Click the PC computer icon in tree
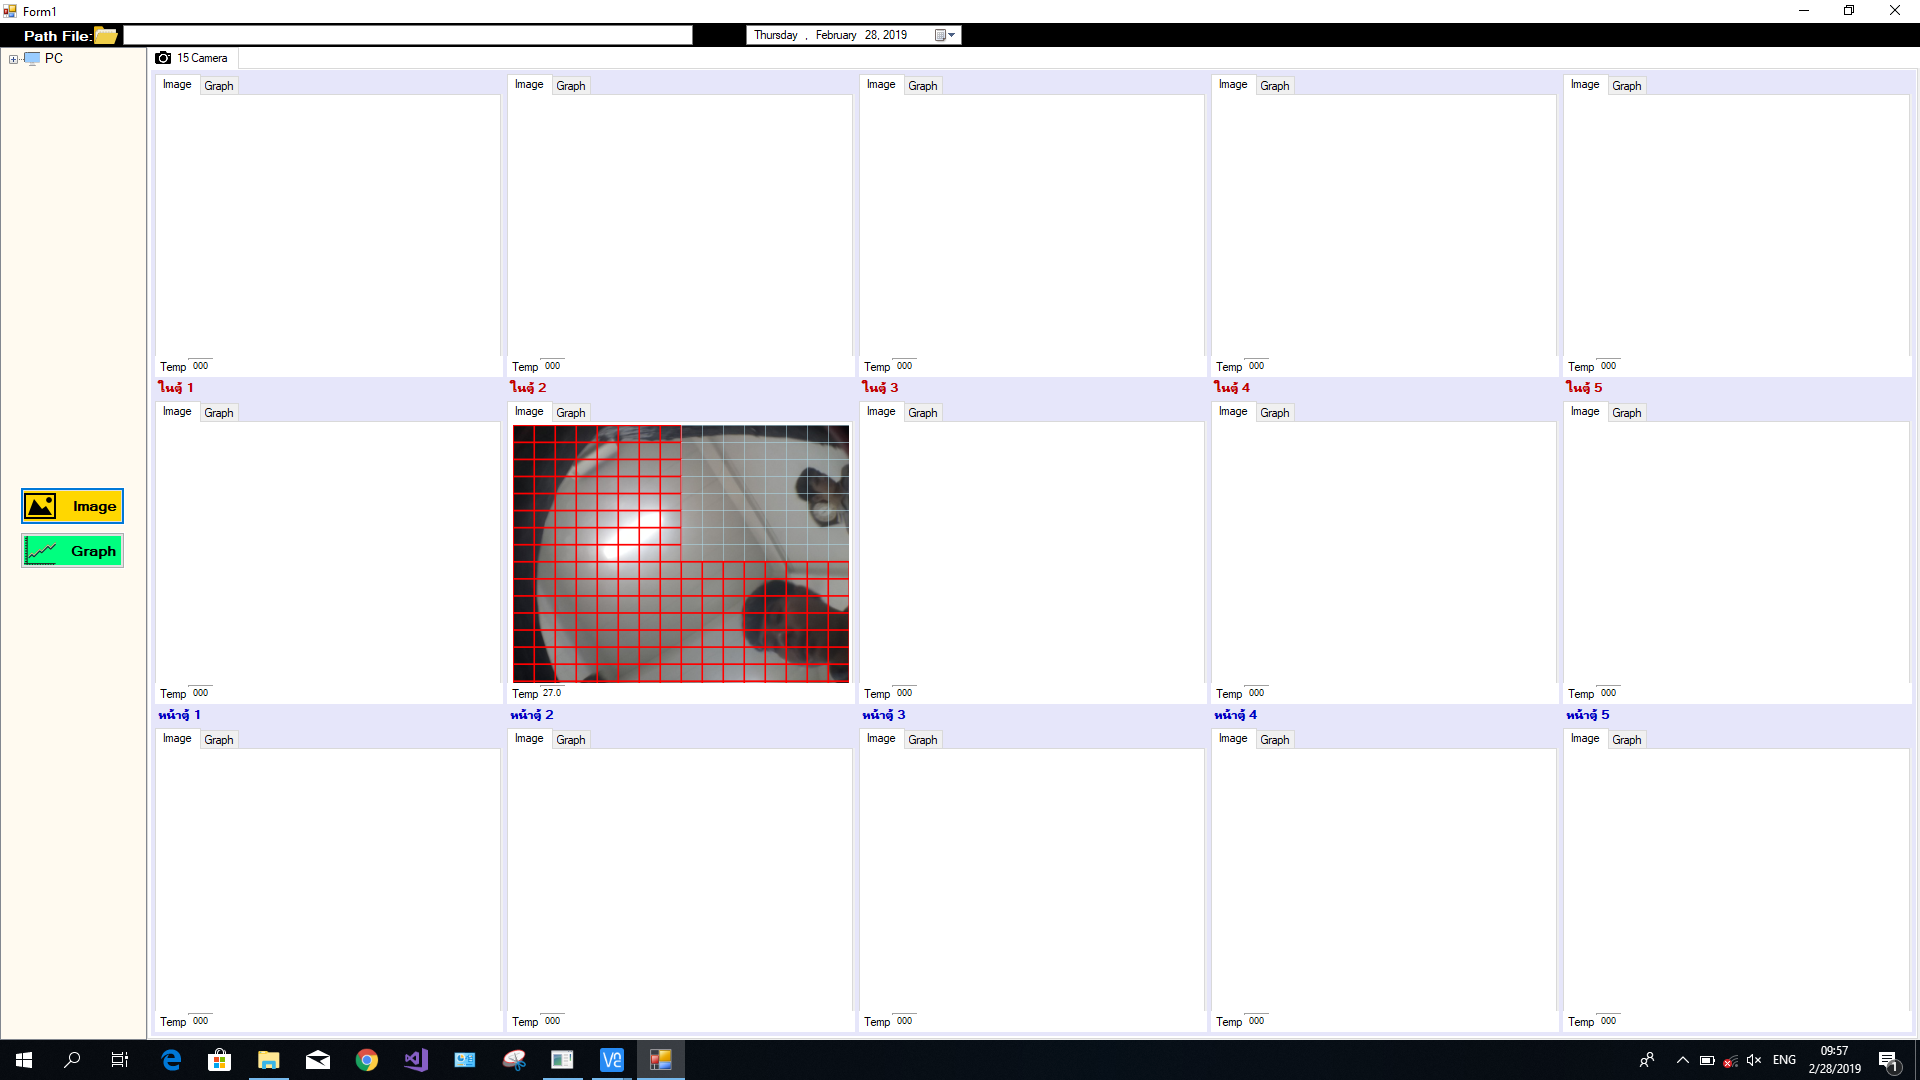1920x1080 pixels. (32, 59)
